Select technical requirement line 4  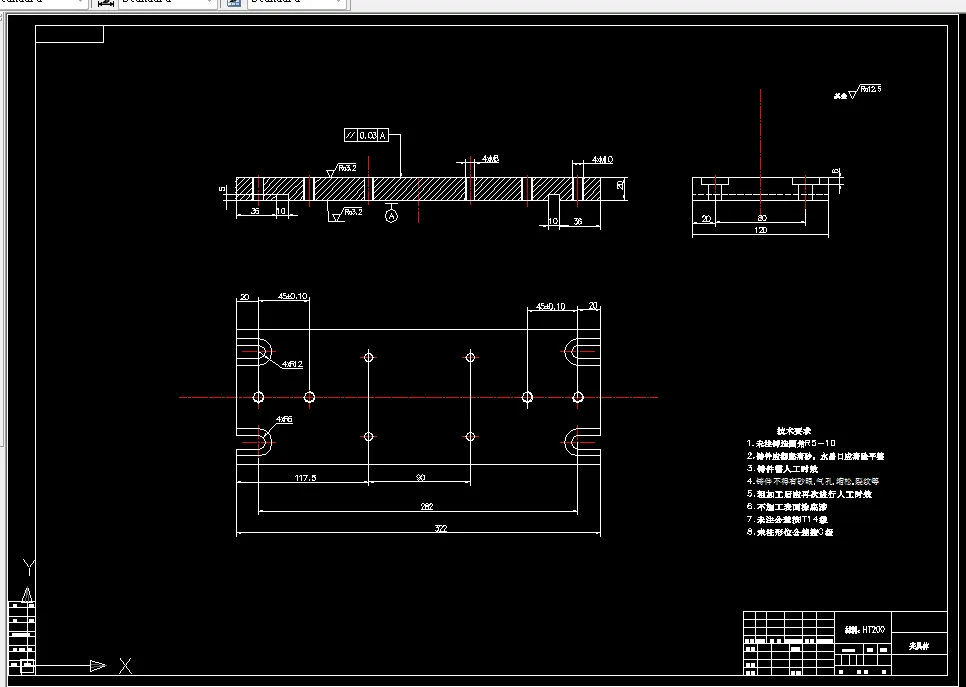click(813, 481)
